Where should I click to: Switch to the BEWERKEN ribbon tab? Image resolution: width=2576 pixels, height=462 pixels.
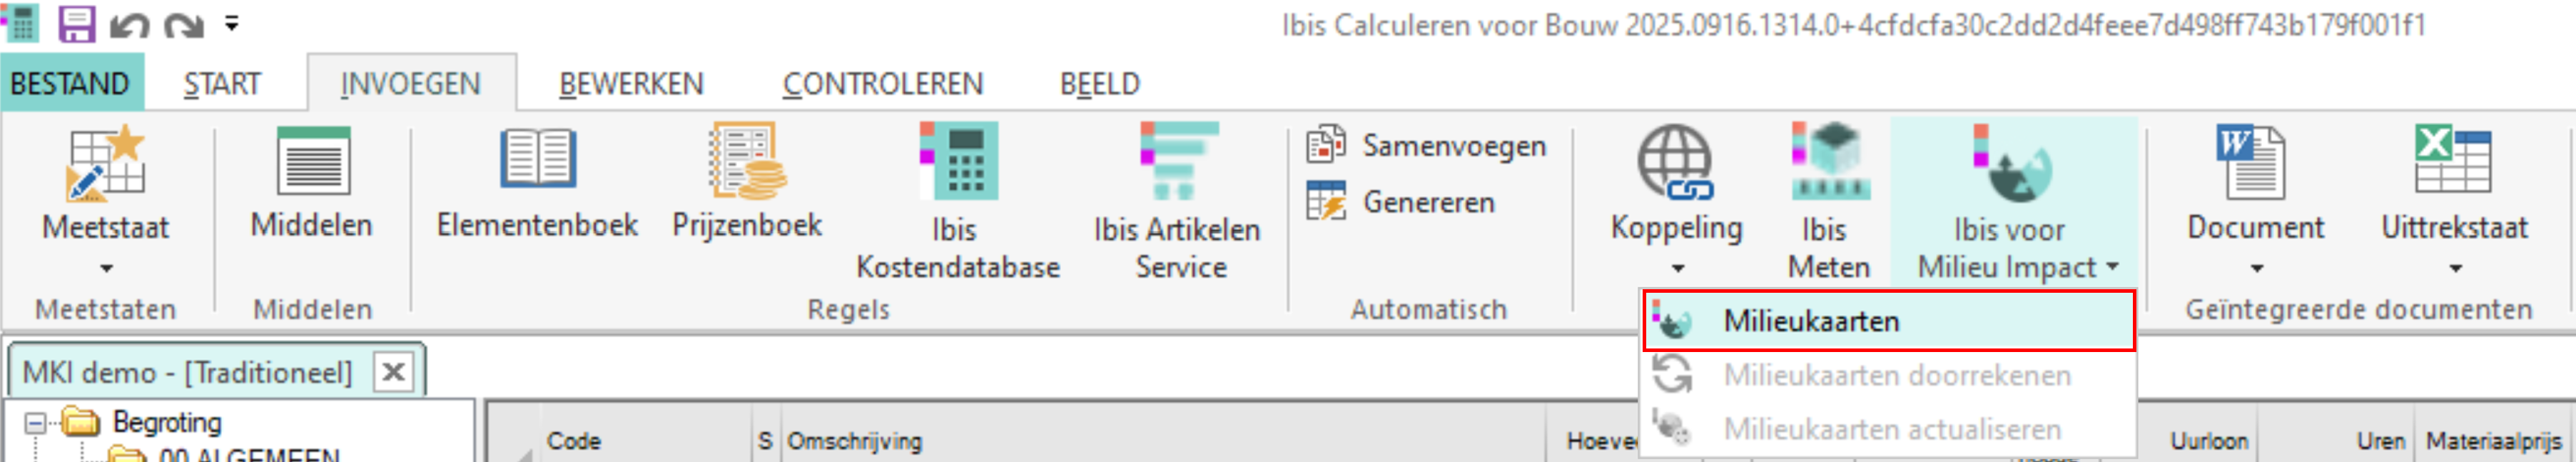click(x=635, y=84)
